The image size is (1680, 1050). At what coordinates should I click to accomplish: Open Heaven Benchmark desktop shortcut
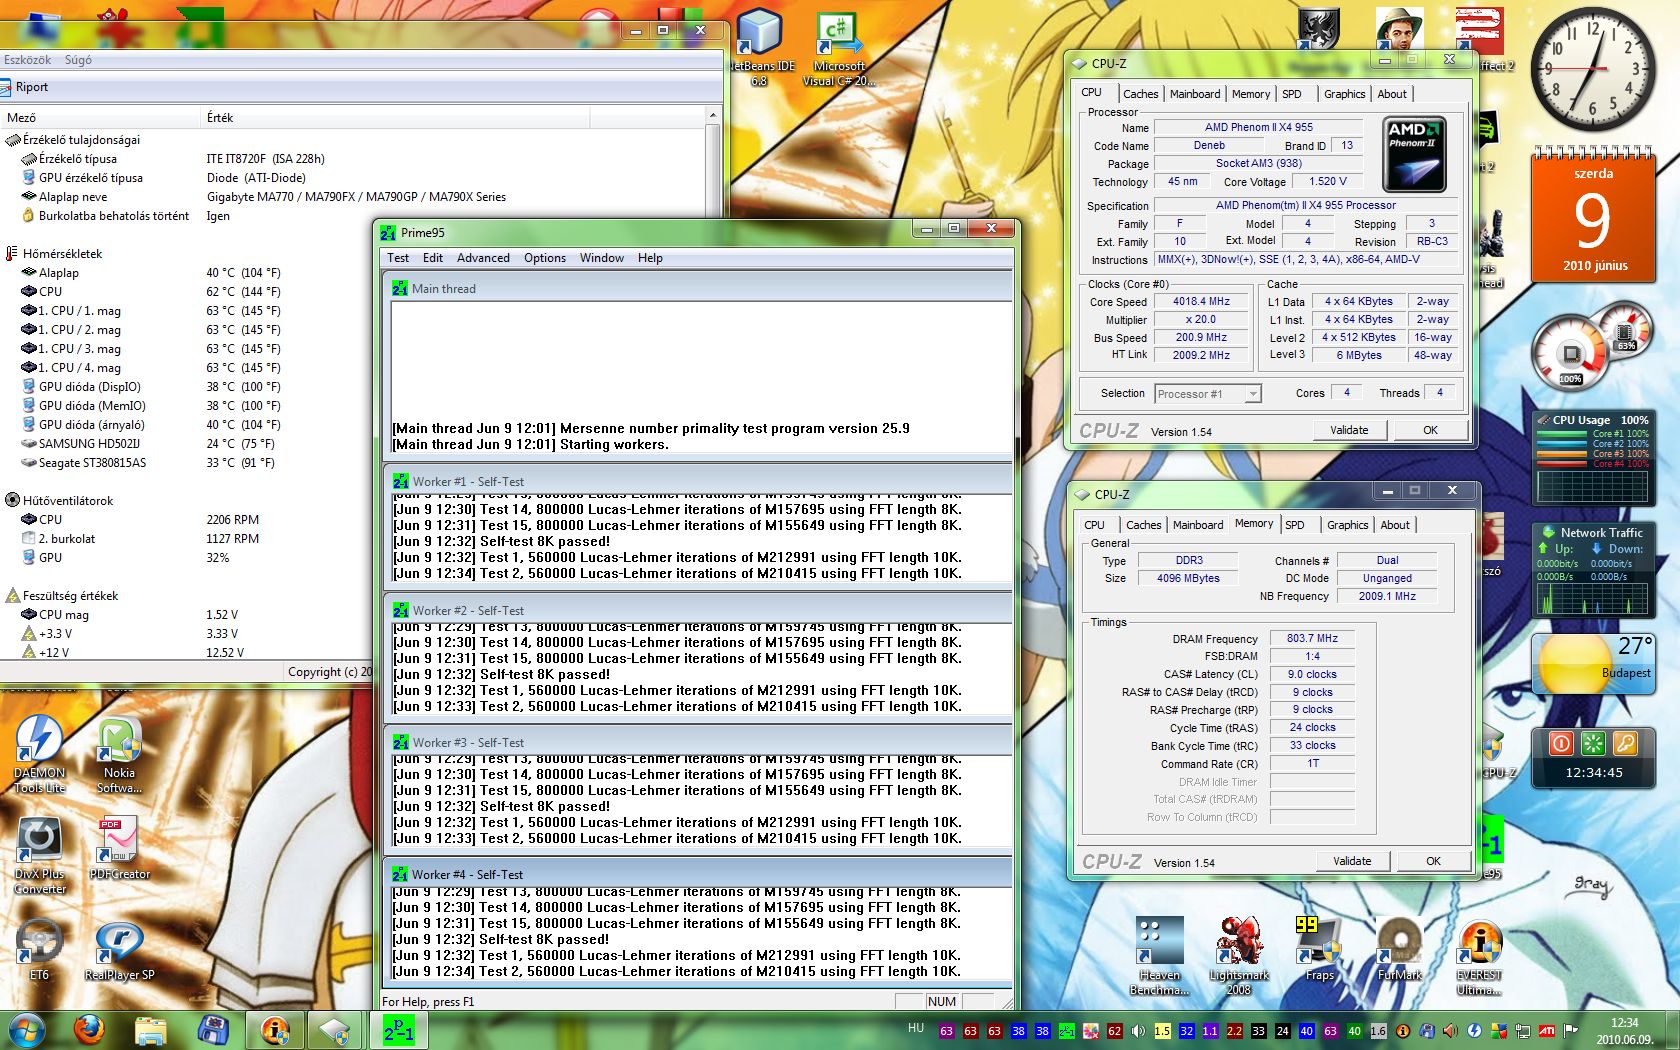(x=1159, y=955)
